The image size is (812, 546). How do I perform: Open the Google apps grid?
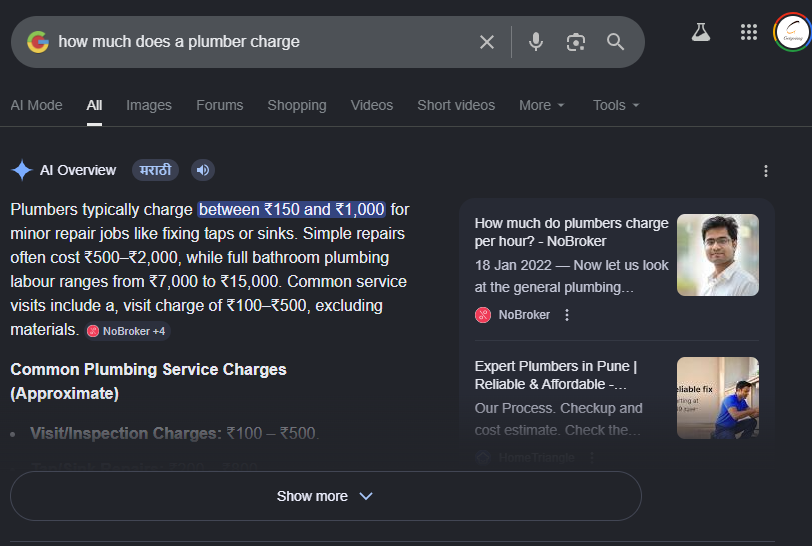748,32
